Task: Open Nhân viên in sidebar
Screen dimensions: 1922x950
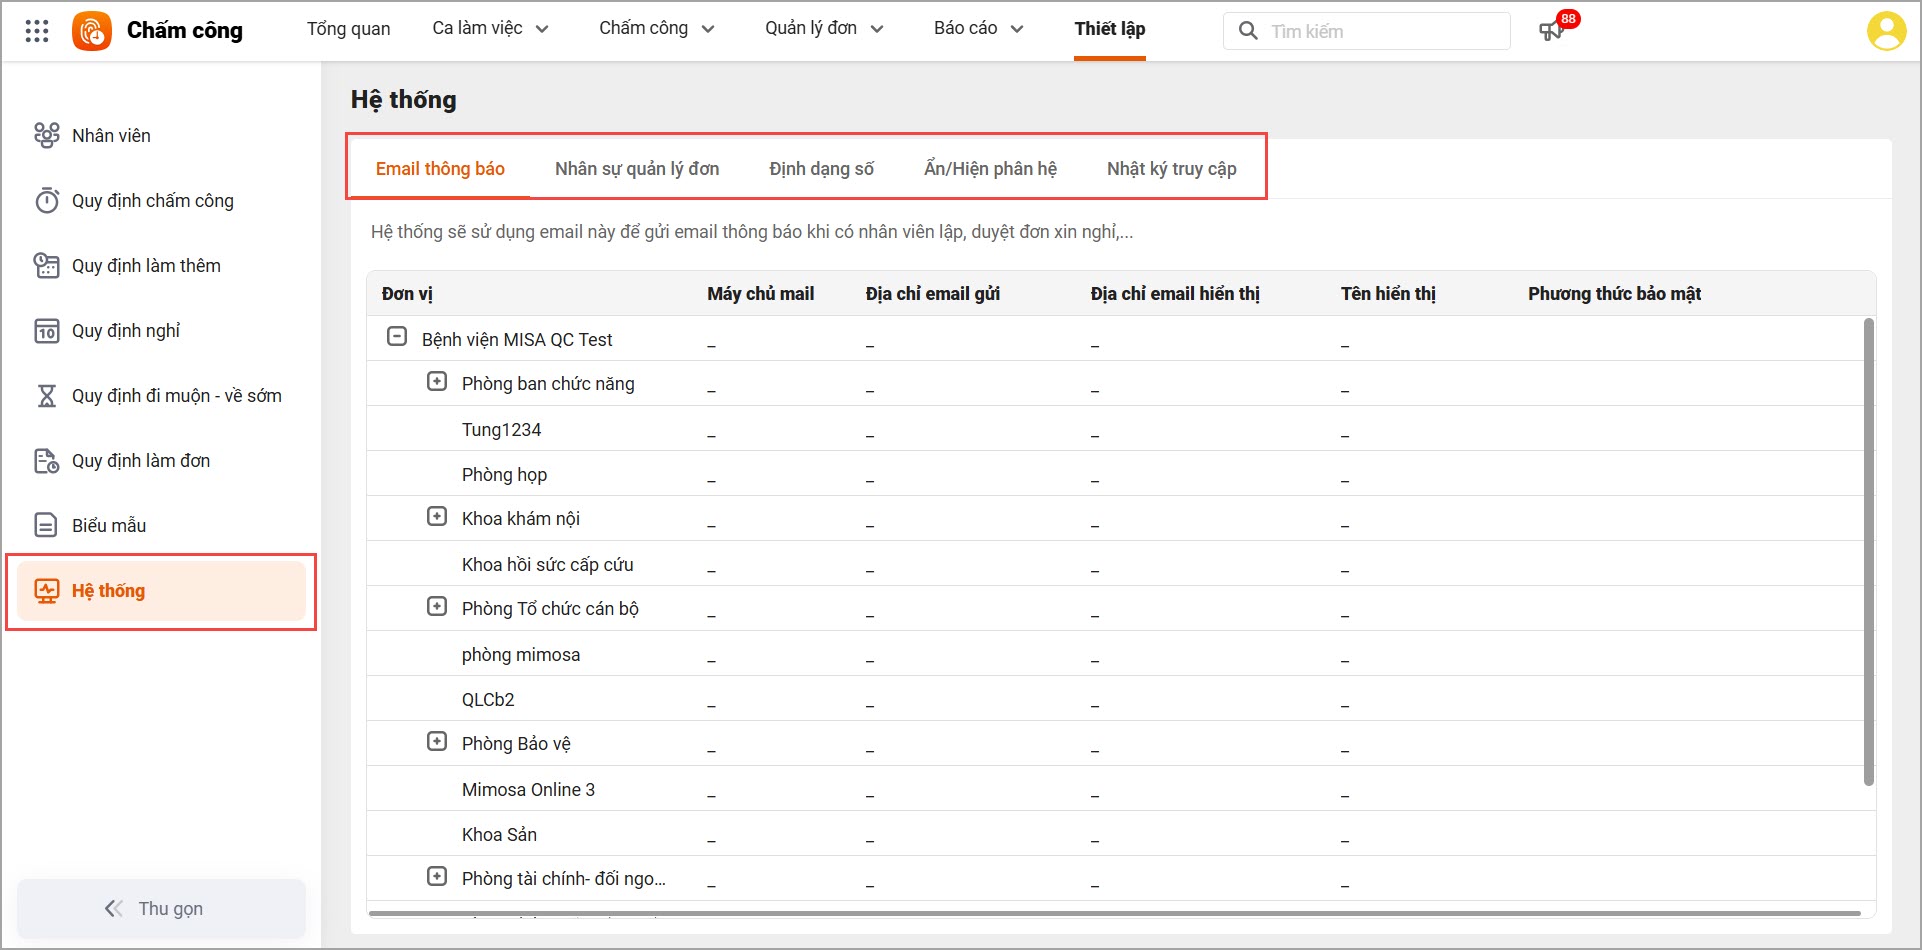Action: tap(111, 136)
